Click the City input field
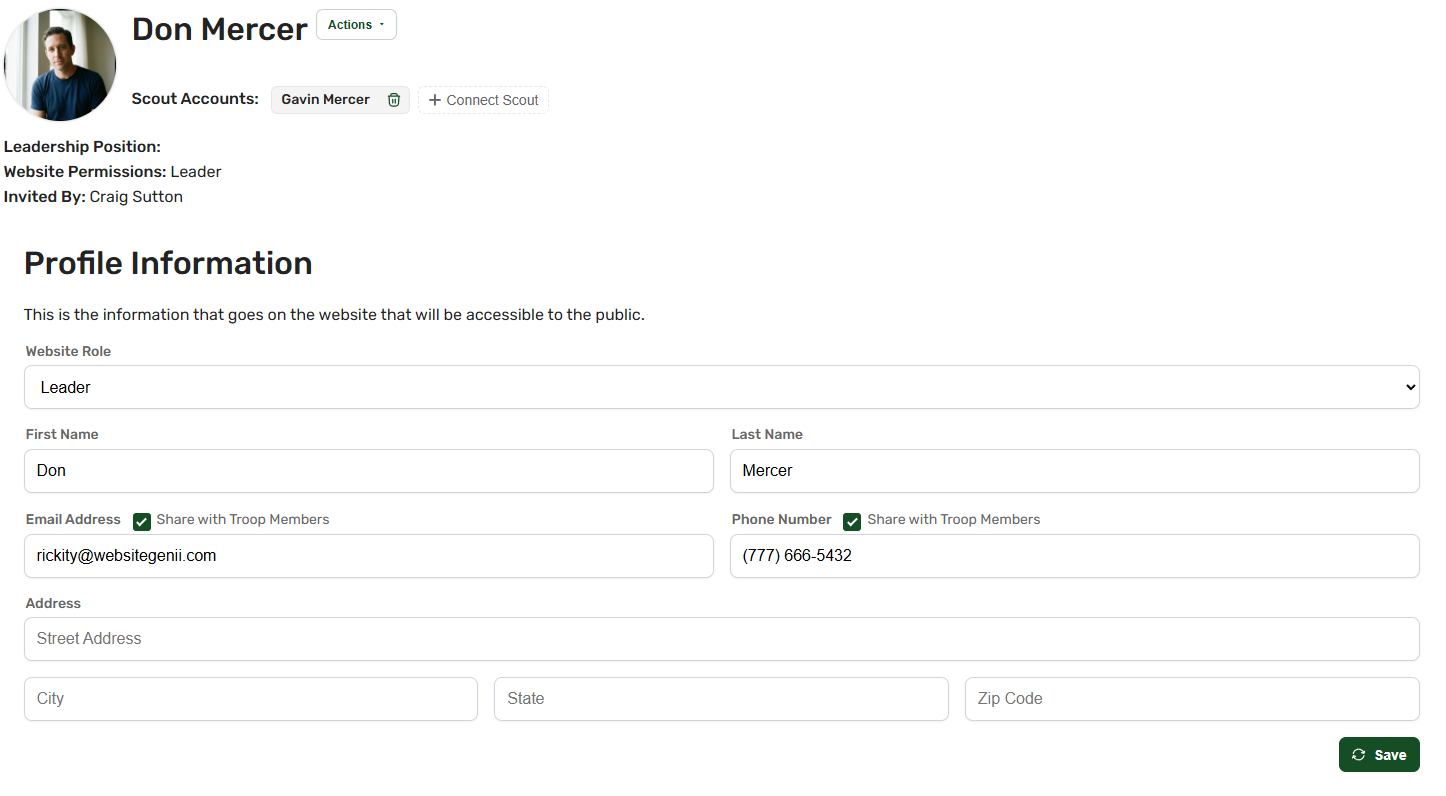Image resolution: width=1446 pixels, height=796 pixels. (x=251, y=699)
